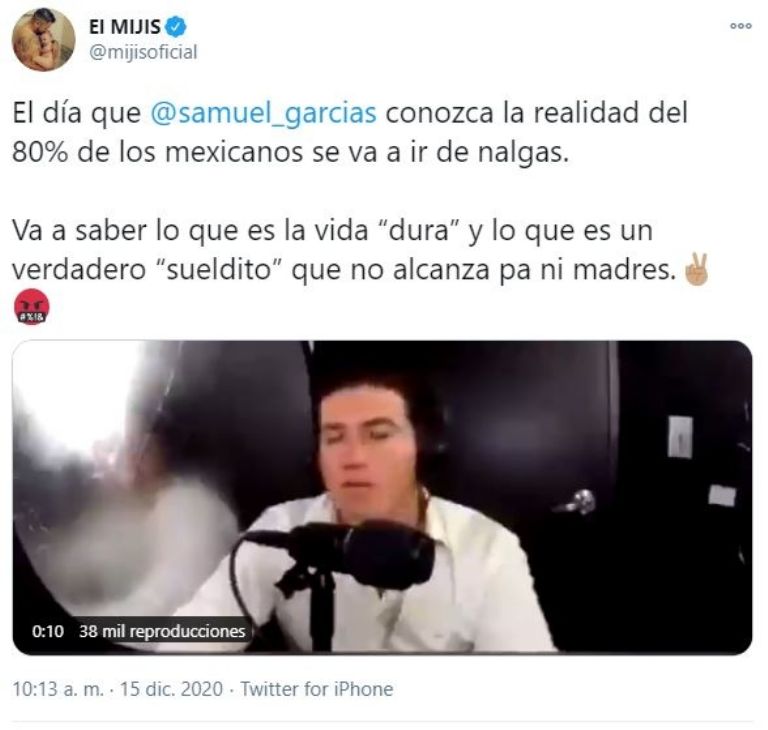Visit the @mijisoficial handle
This screenshot has width=768, height=730.
143,52
